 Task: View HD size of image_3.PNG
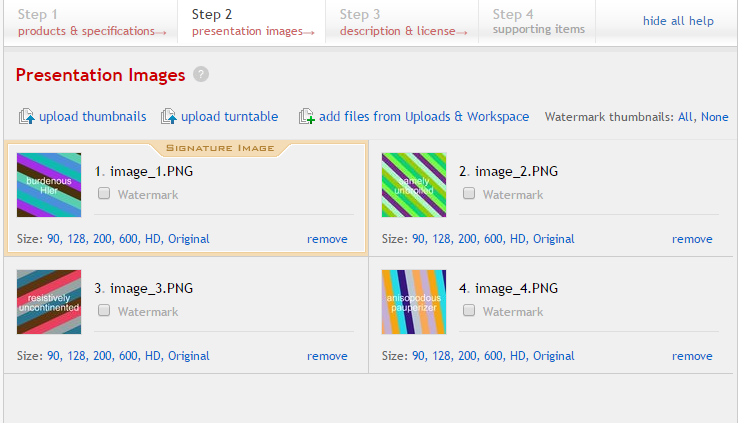pos(153,356)
